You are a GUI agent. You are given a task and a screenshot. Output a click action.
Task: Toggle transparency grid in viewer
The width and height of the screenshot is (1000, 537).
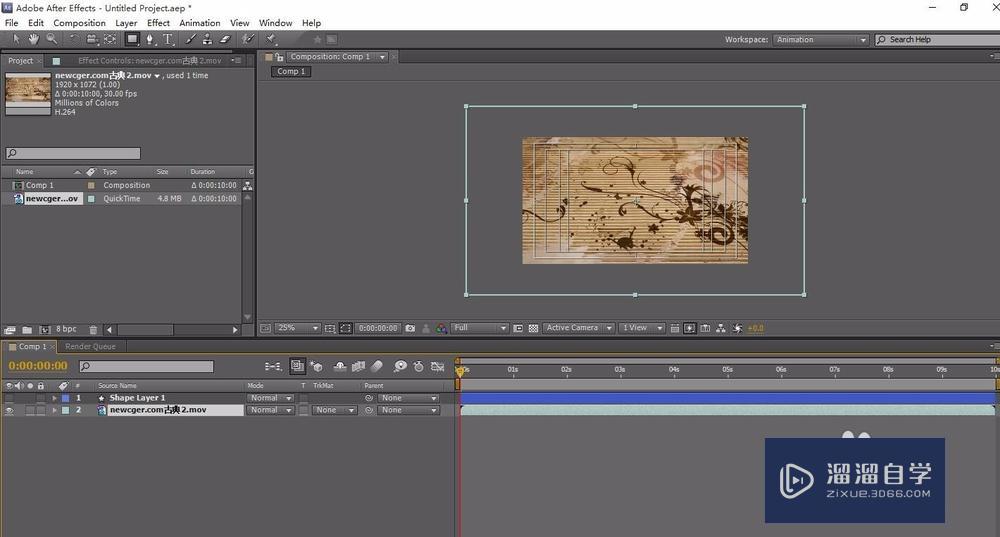pos(534,328)
